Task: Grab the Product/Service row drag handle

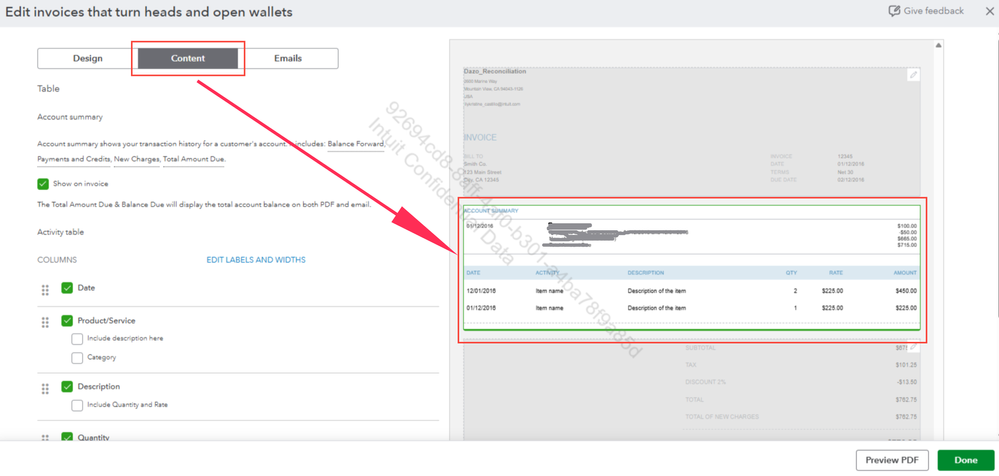Action: point(45,322)
